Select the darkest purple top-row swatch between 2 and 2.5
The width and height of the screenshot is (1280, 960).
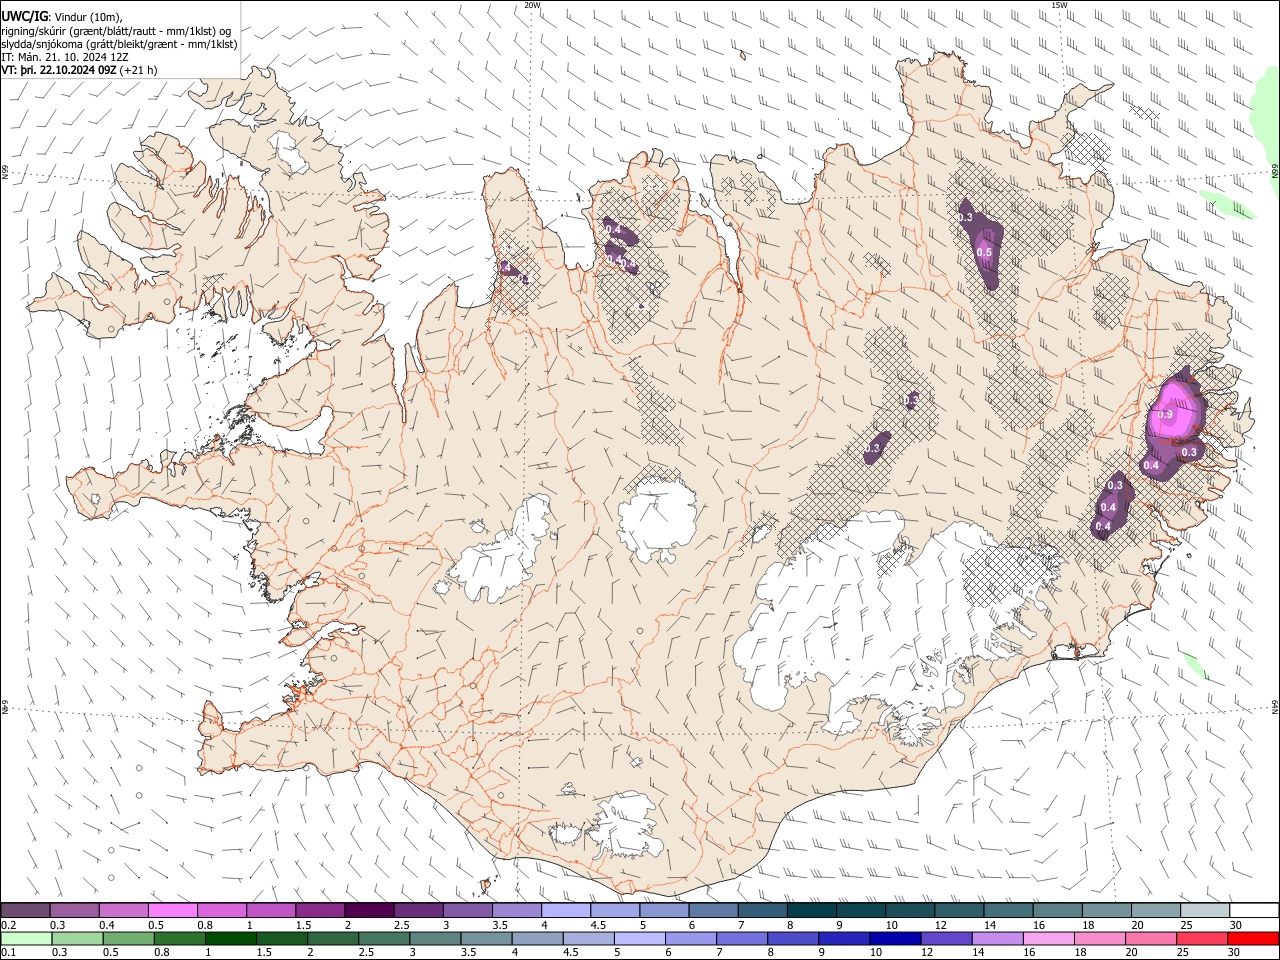[369, 910]
